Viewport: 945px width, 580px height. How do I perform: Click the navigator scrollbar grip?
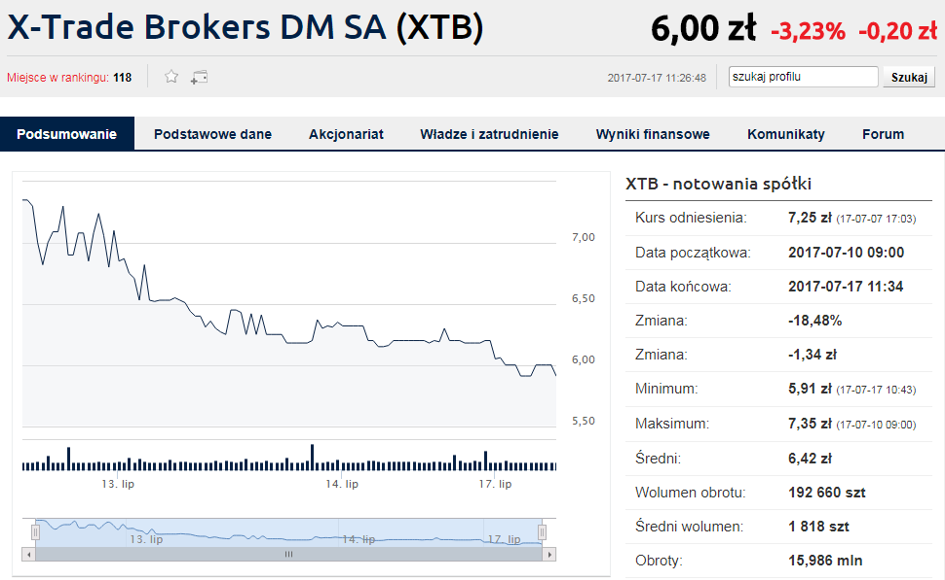289,554
